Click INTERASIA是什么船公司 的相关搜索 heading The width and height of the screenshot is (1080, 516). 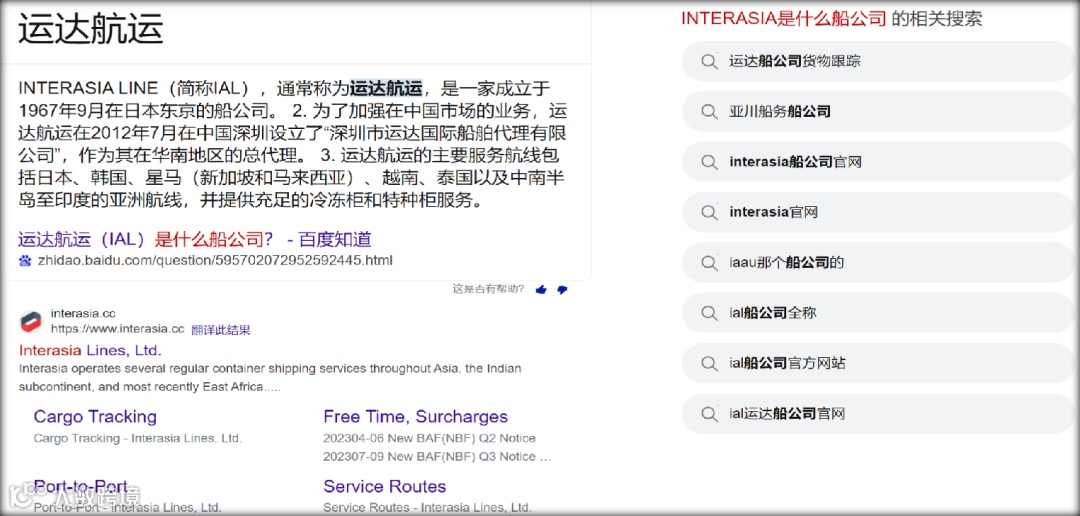831,19
